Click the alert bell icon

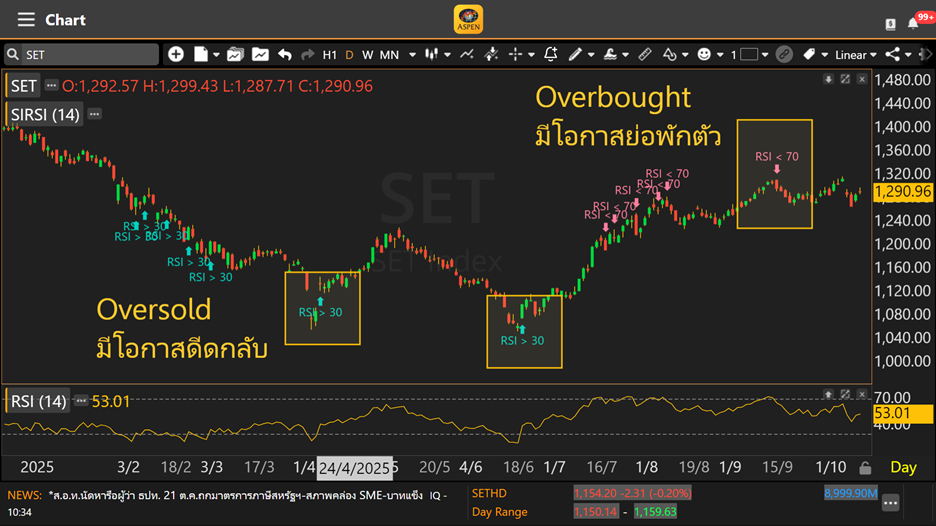550,55
